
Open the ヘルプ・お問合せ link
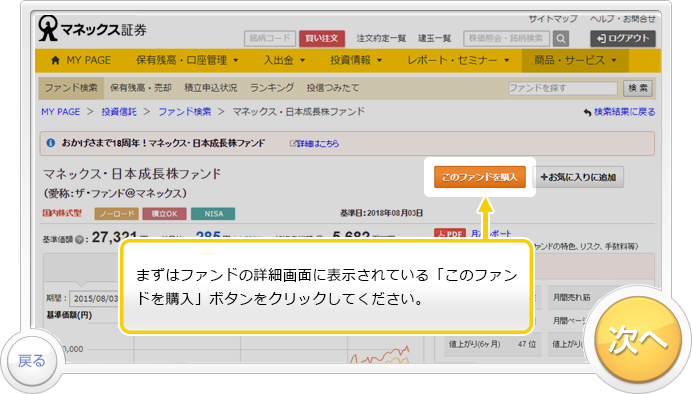[623, 19]
